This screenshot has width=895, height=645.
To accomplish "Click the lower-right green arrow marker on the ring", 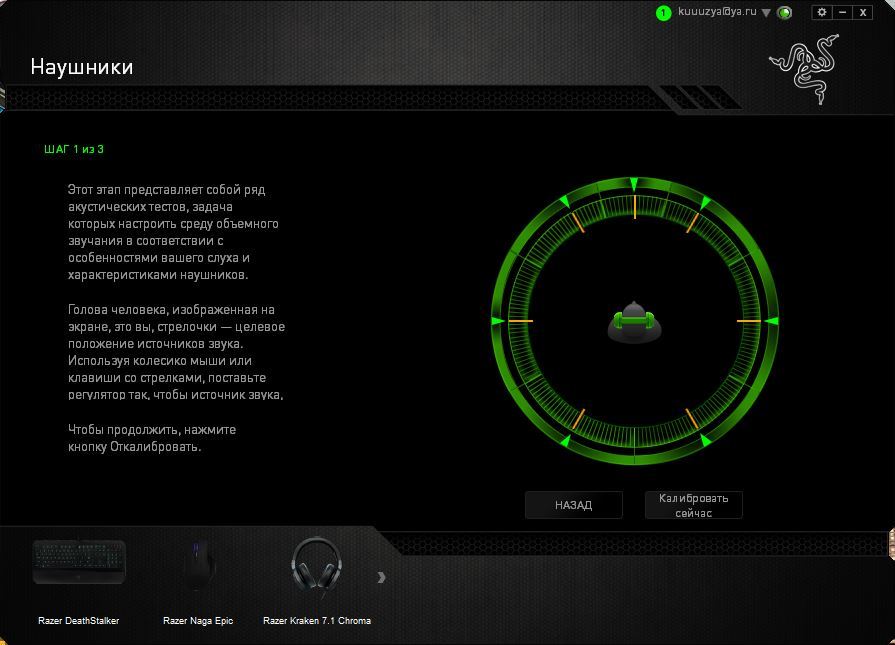I will tap(705, 440).
